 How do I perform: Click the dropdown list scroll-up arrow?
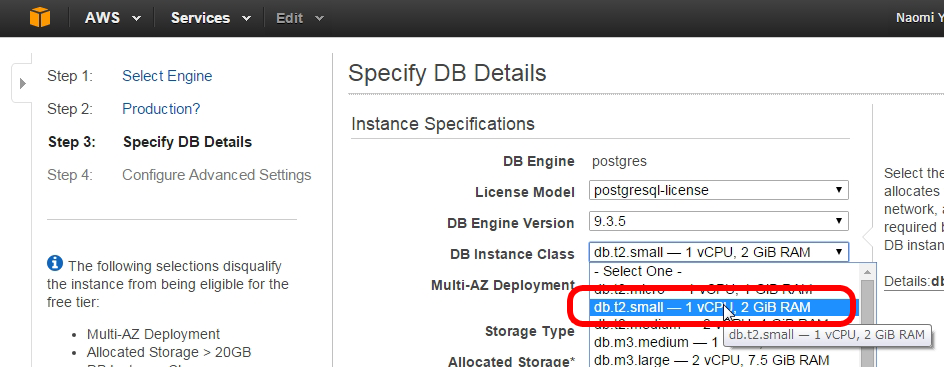coord(867,271)
